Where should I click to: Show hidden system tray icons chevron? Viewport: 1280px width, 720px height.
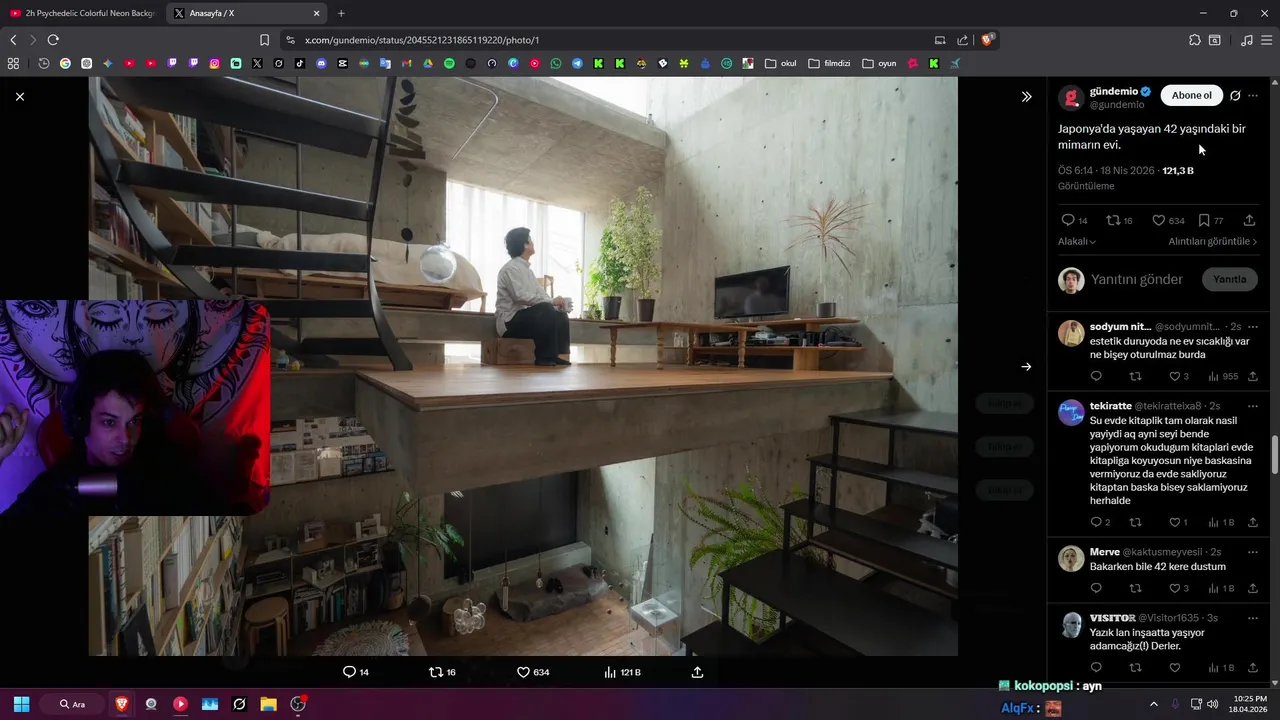pyautogui.click(x=1153, y=704)
